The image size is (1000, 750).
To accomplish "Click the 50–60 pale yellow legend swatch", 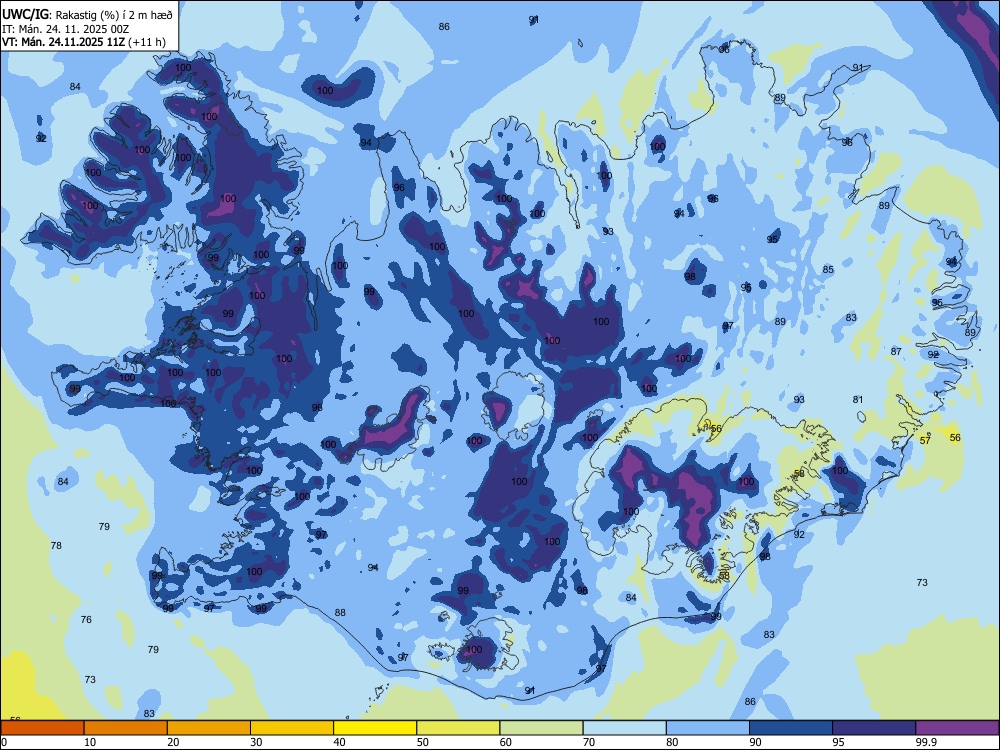I will [x=458, y=728].
